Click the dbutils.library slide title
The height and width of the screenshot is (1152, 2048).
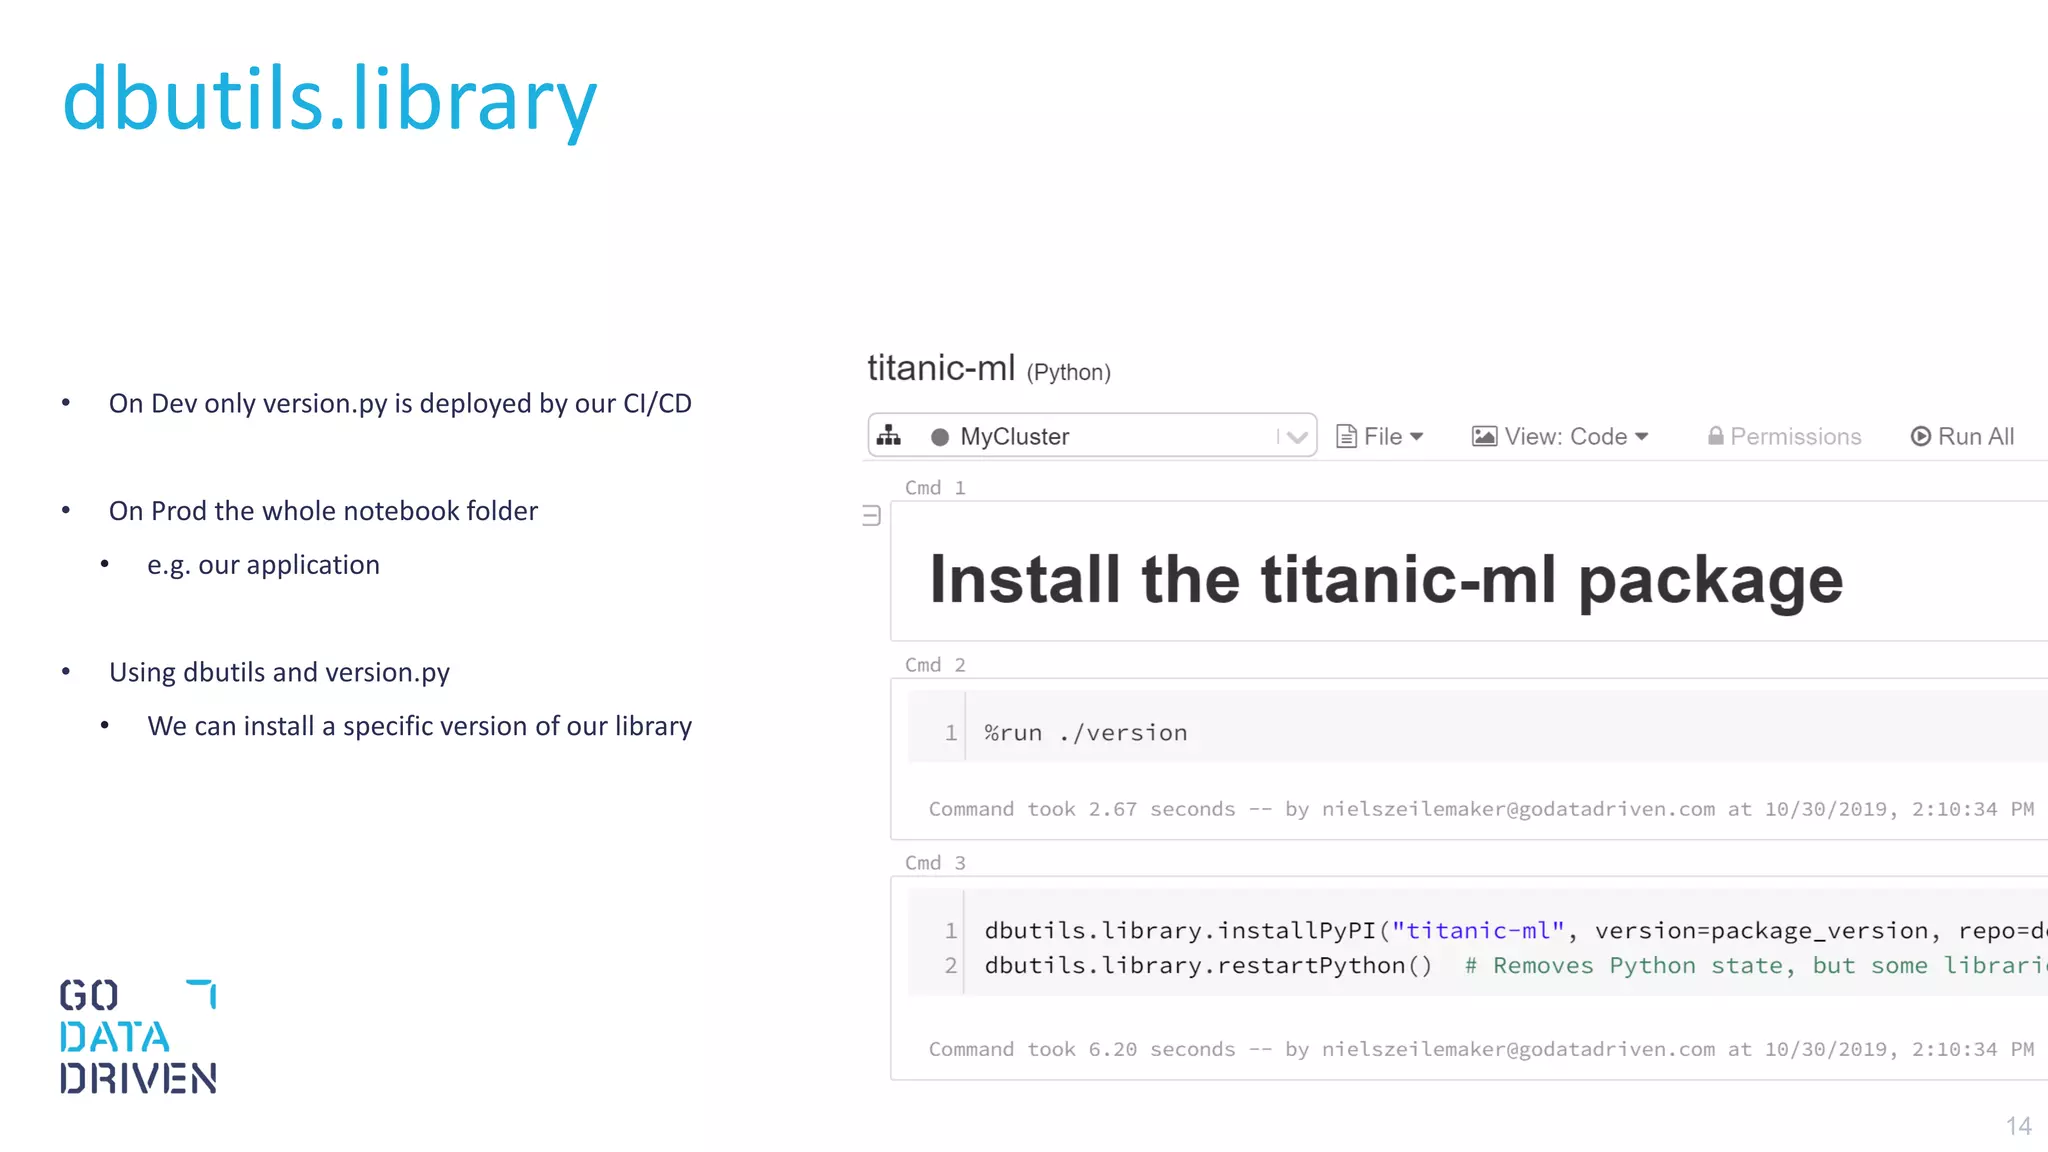[x=330, y=100]
